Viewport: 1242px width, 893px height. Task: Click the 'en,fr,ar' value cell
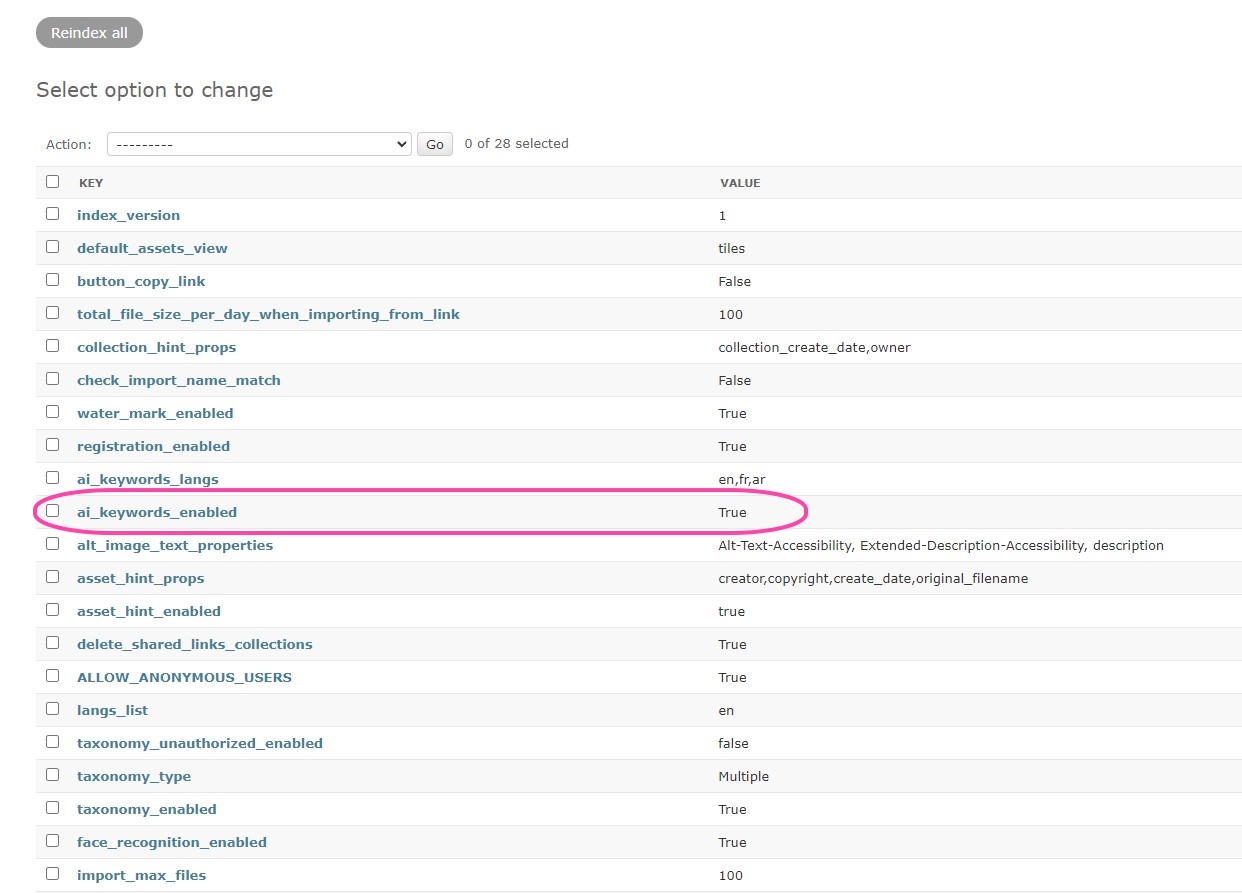741,479
